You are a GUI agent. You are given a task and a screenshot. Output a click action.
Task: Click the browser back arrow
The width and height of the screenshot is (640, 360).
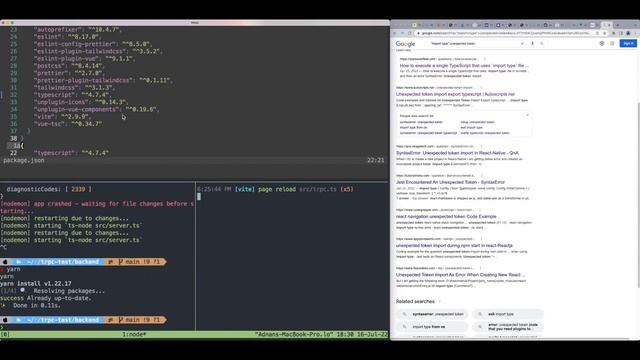(x=394, y=33)
